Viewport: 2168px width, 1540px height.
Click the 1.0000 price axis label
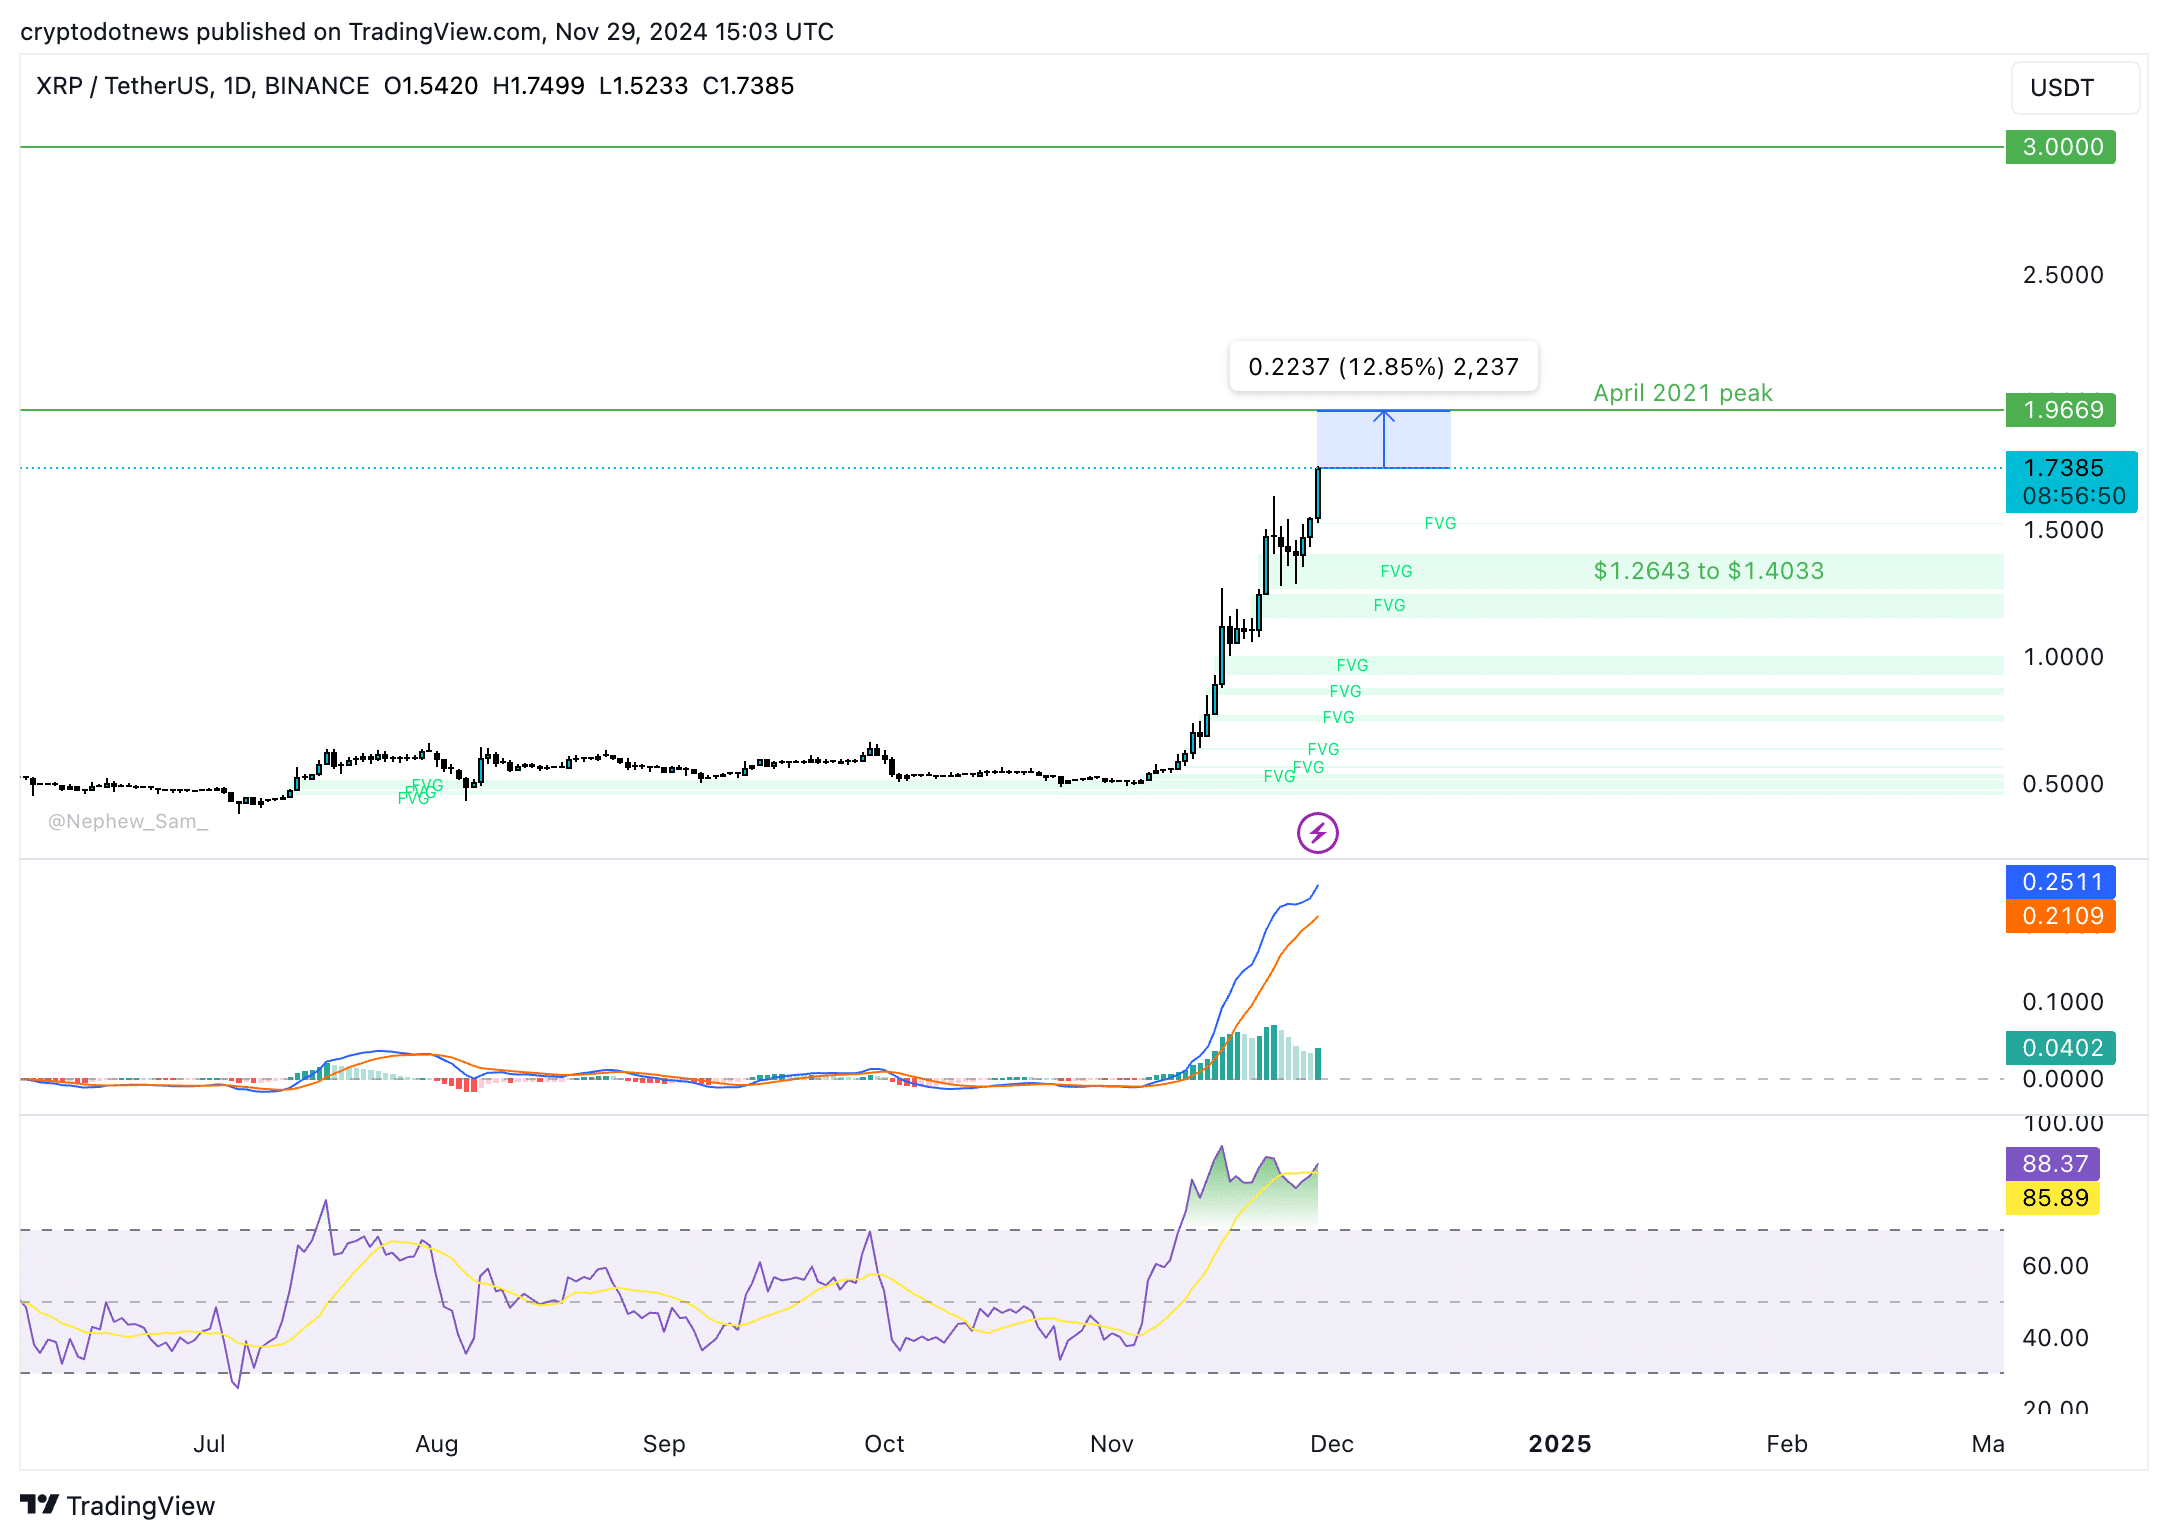tap(2062, 657)
